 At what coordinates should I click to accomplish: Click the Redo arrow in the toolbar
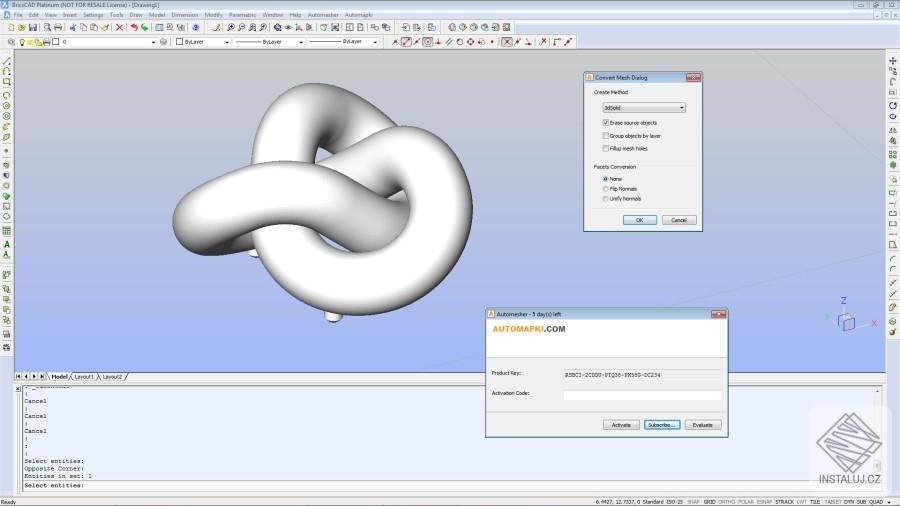(x=145, y=27)
